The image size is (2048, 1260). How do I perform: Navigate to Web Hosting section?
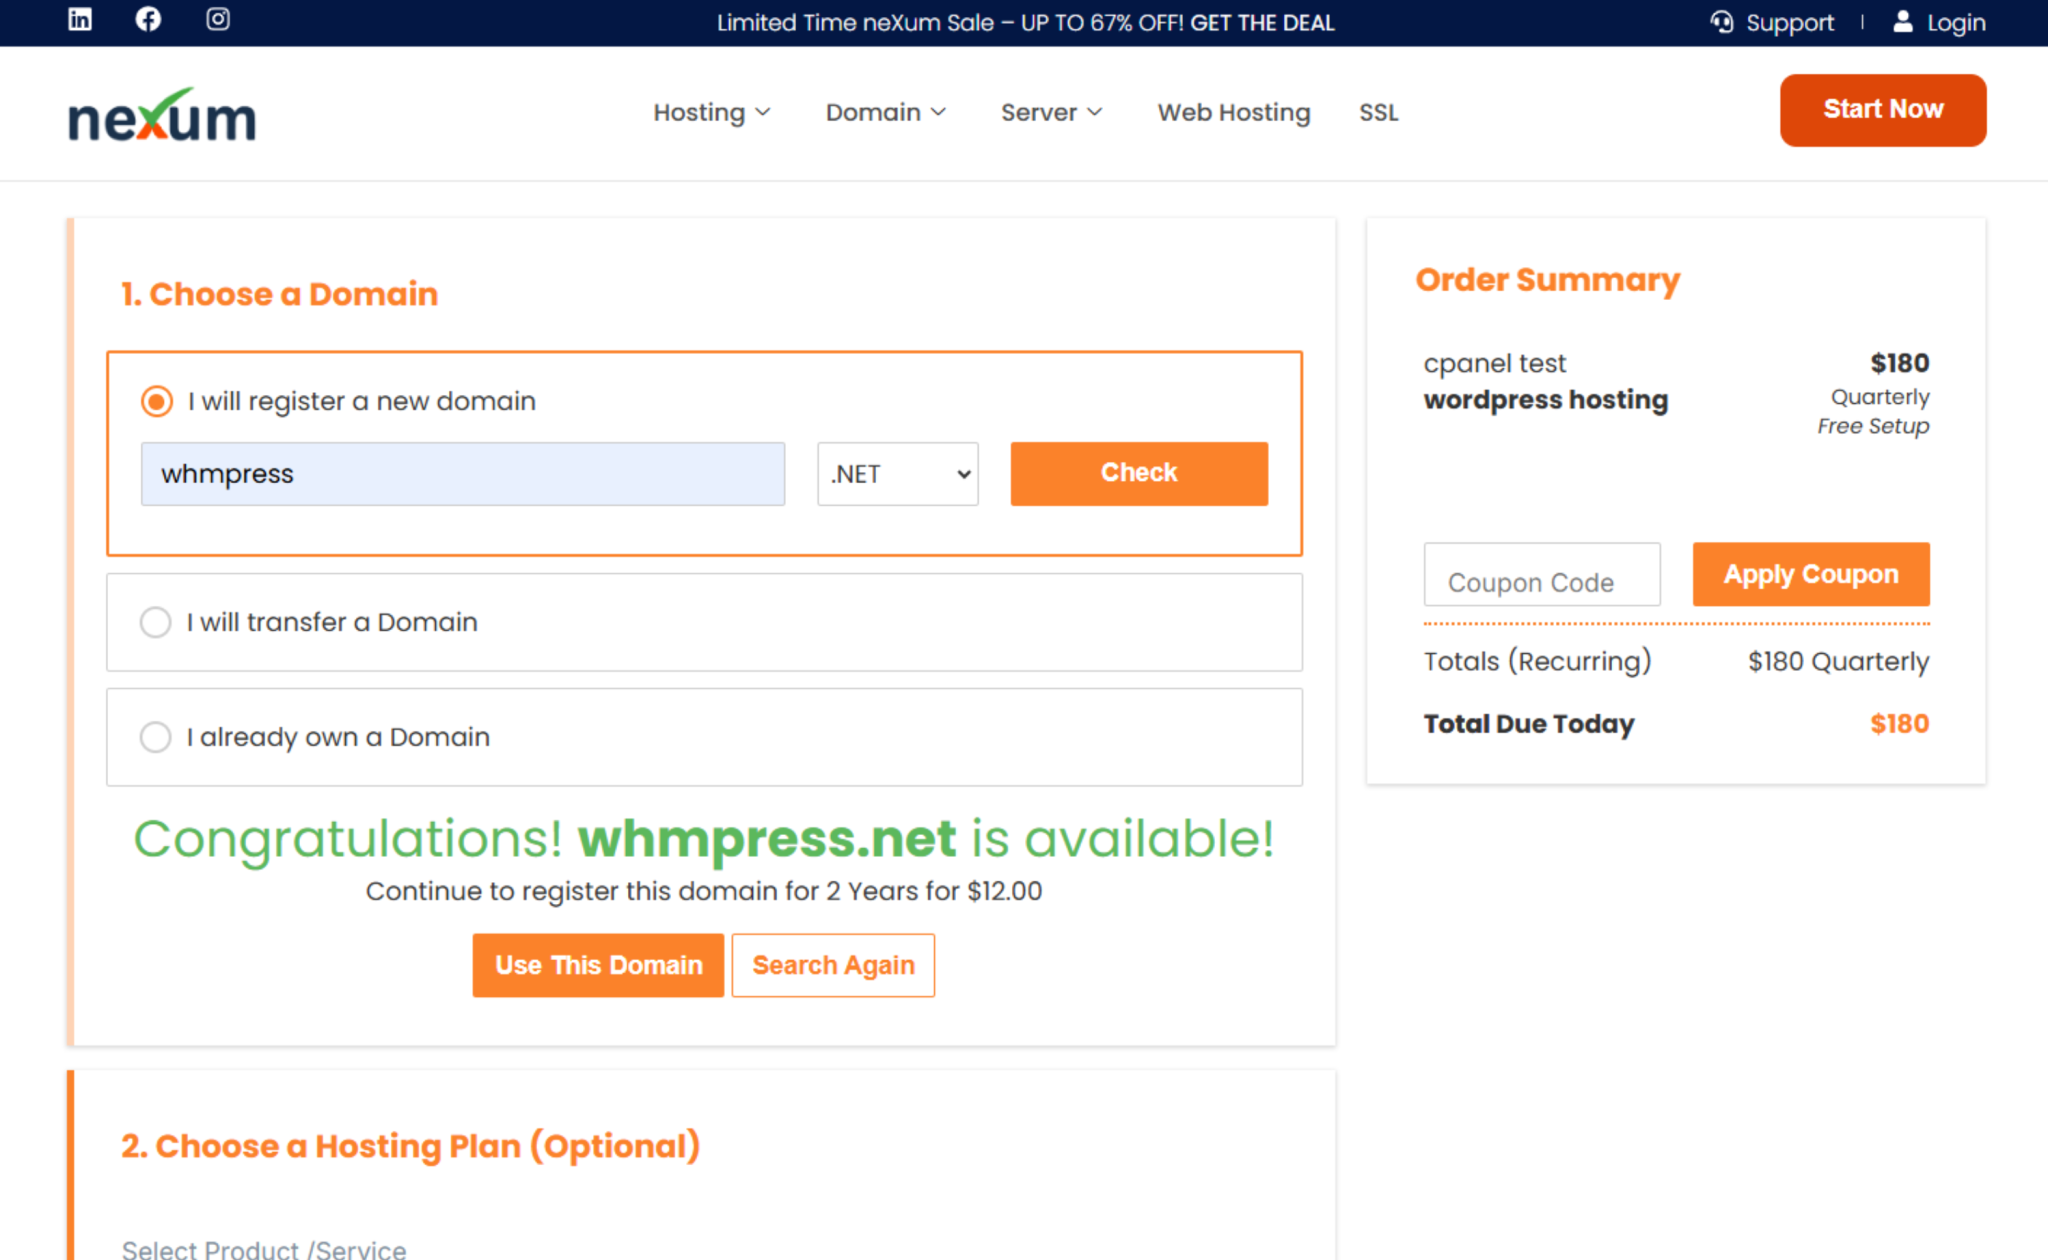(1233, 113)
